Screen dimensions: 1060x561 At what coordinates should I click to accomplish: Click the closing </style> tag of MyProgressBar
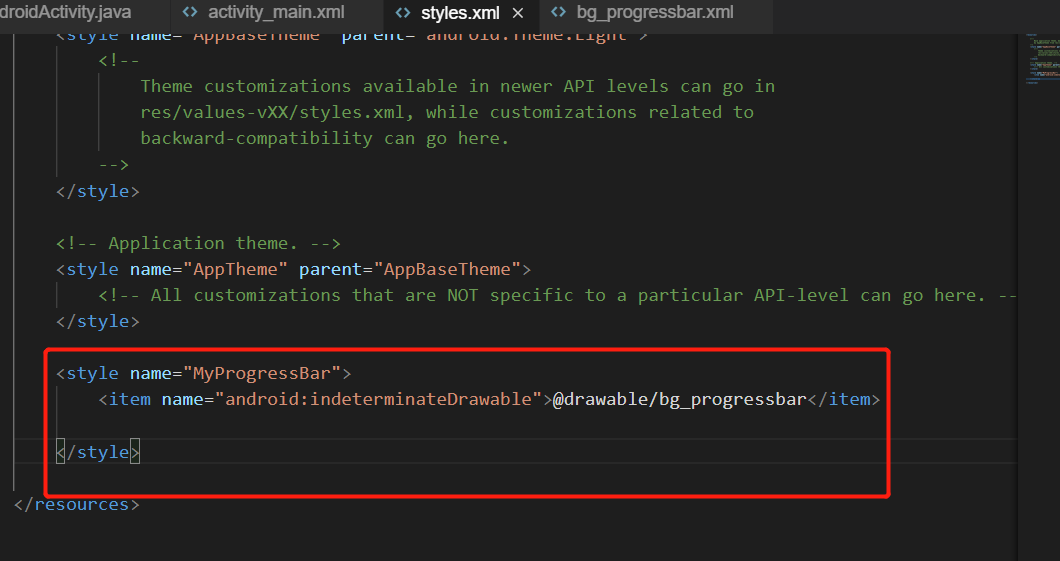coord(98,452)
